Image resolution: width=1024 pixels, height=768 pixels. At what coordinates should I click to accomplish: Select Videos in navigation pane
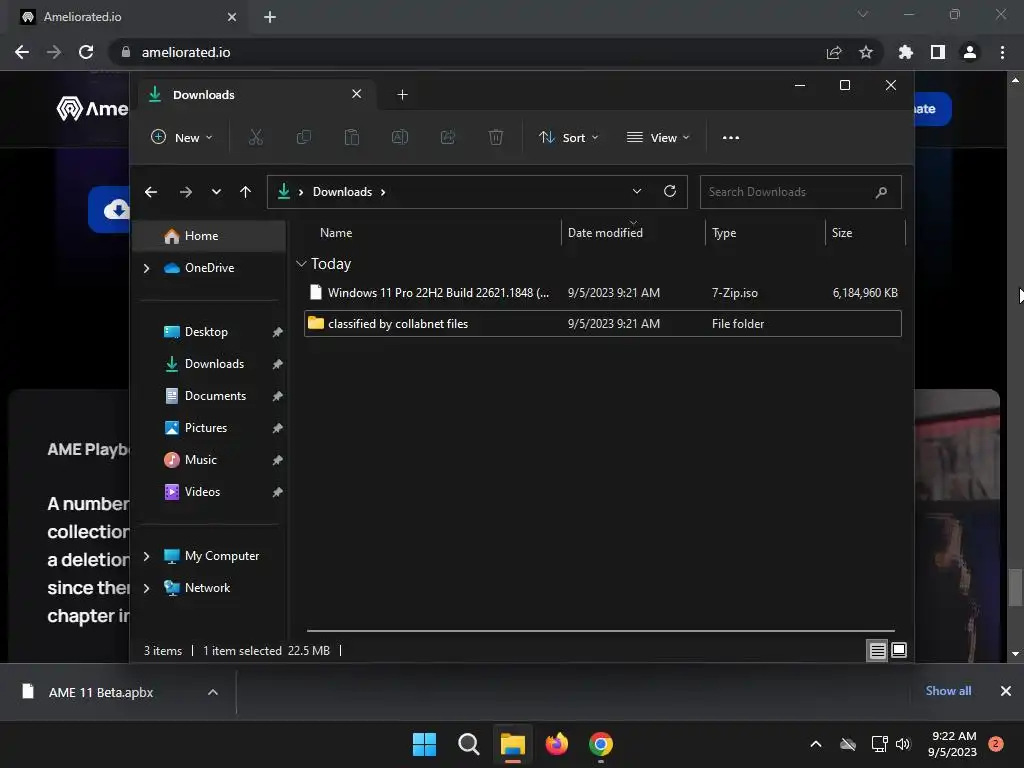[210, 492]
